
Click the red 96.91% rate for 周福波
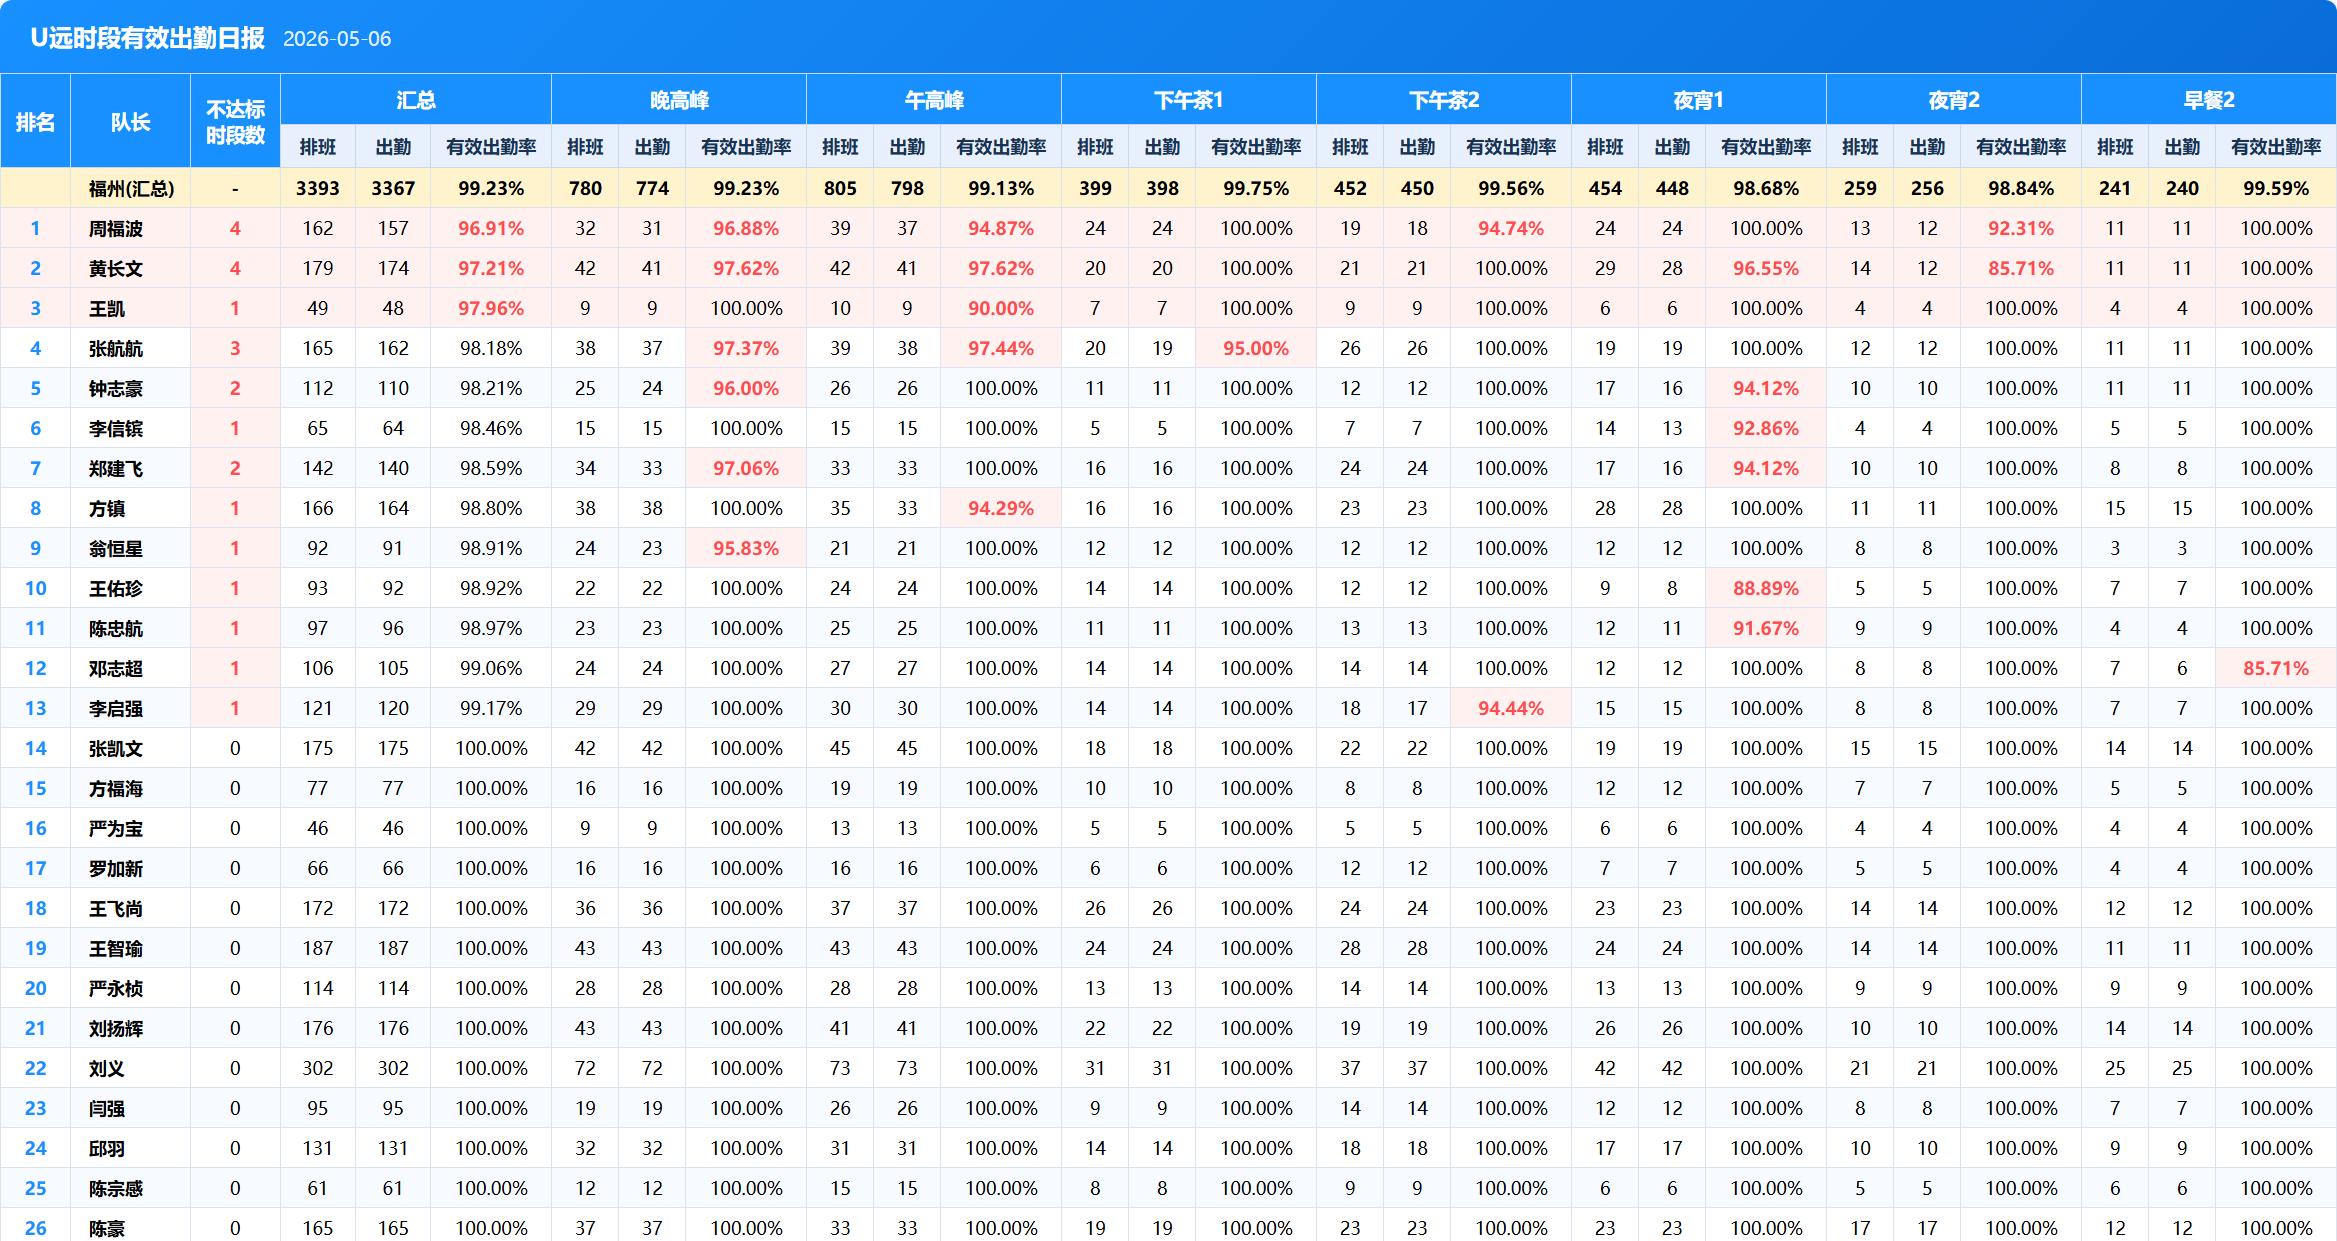[x=491, y=228]
